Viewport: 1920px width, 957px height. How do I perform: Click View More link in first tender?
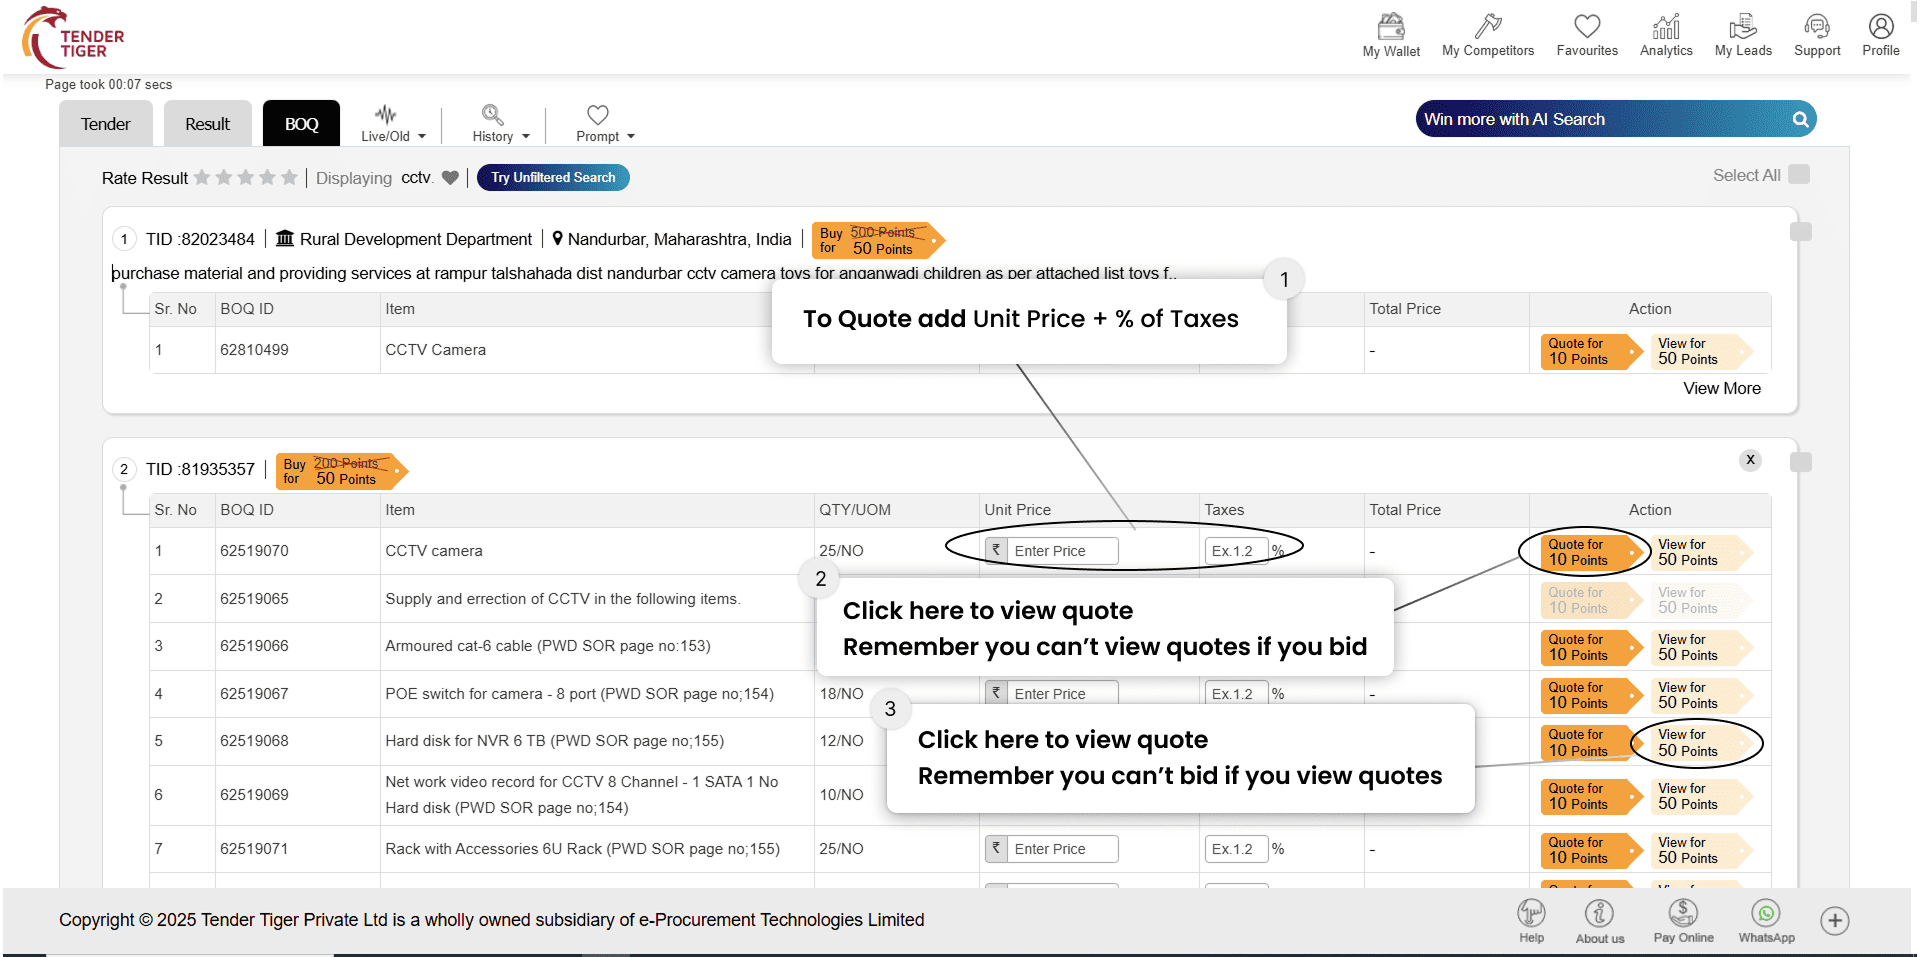pyautogui.click(x=1721, y=389)
